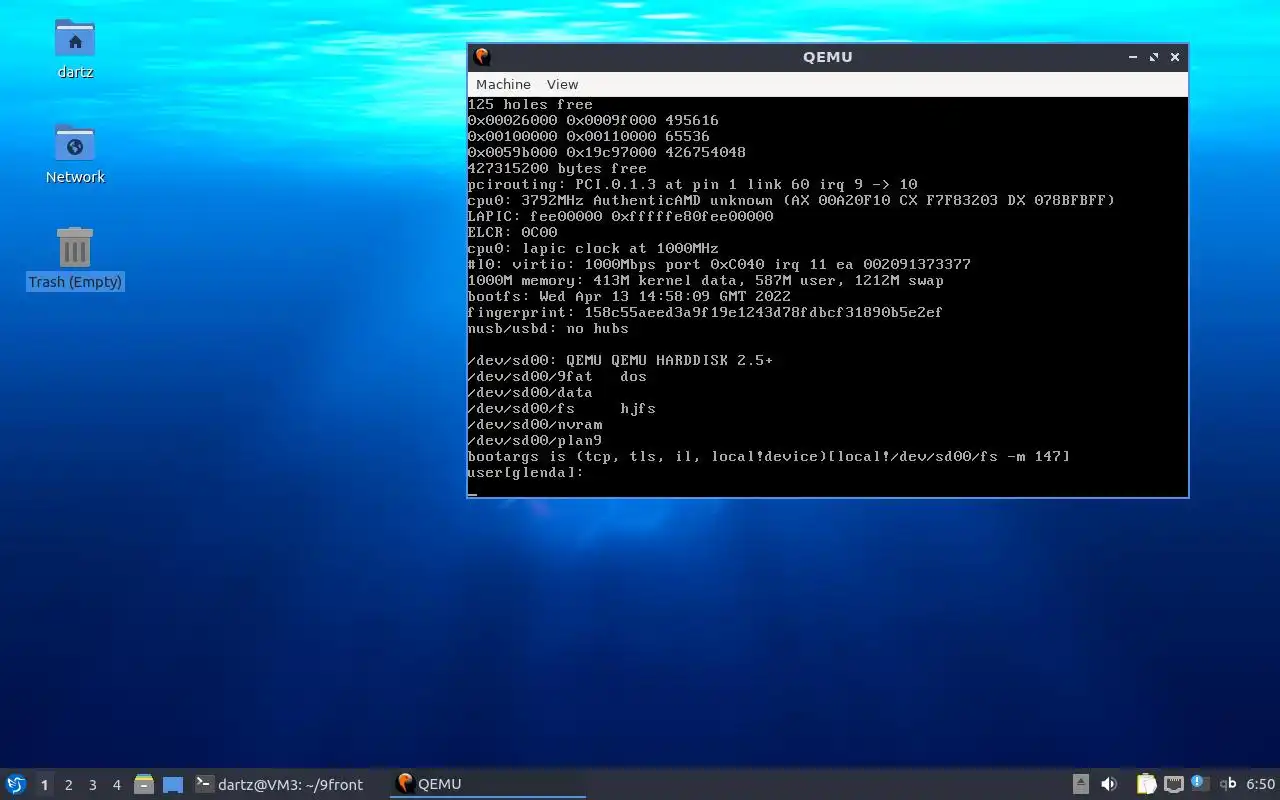The height and width of the screenshot is (800, 1280).
Task: Open the clipboard notes tray icon
Action: click(1146, 784)
